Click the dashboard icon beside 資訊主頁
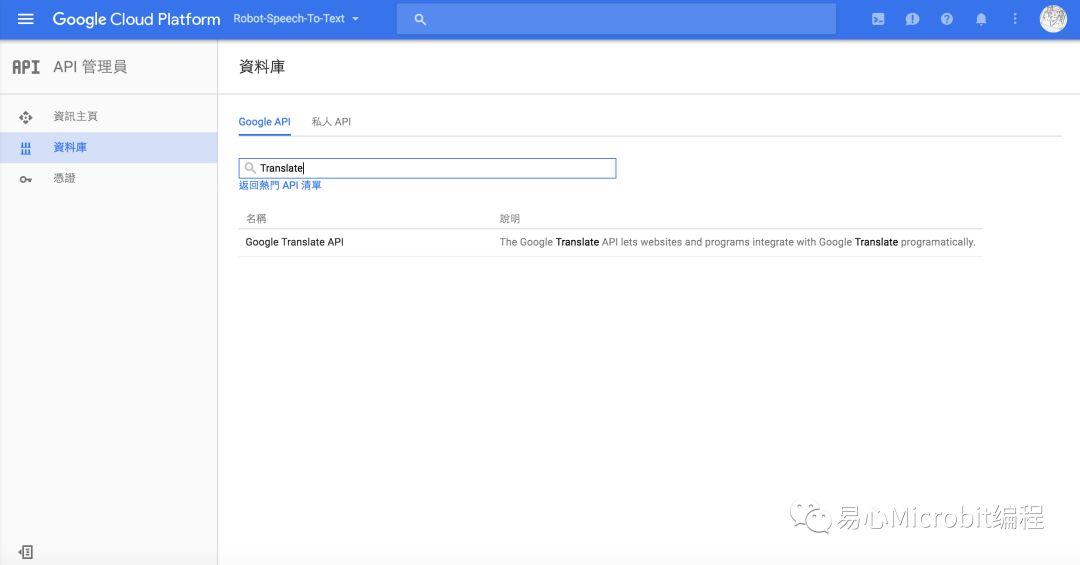This screenshot has width=1080, height=565. pyautogui.click(x=25, y=117)
